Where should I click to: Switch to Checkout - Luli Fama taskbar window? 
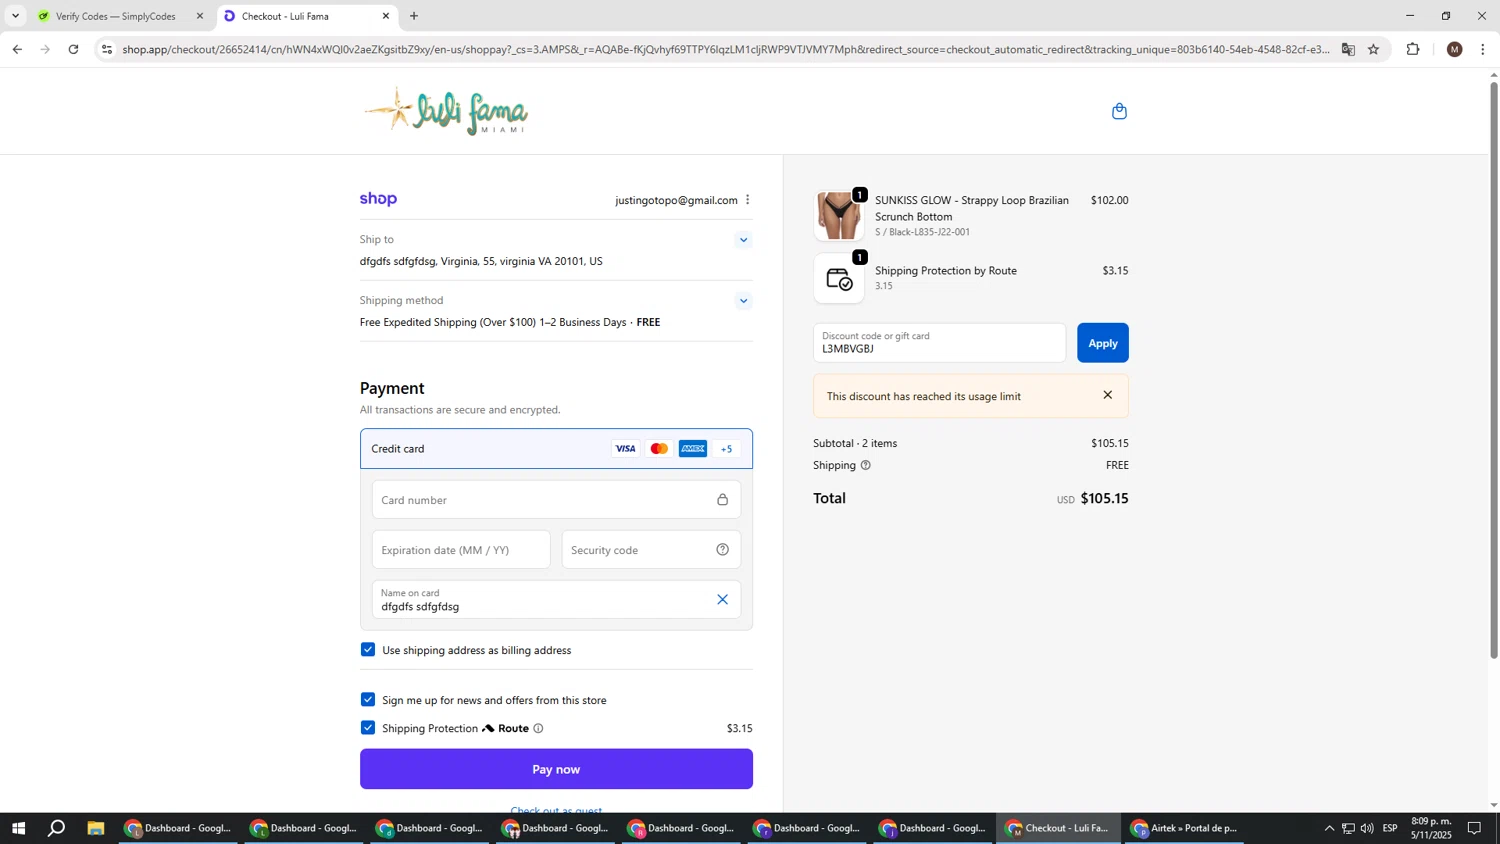point(1059,828)
